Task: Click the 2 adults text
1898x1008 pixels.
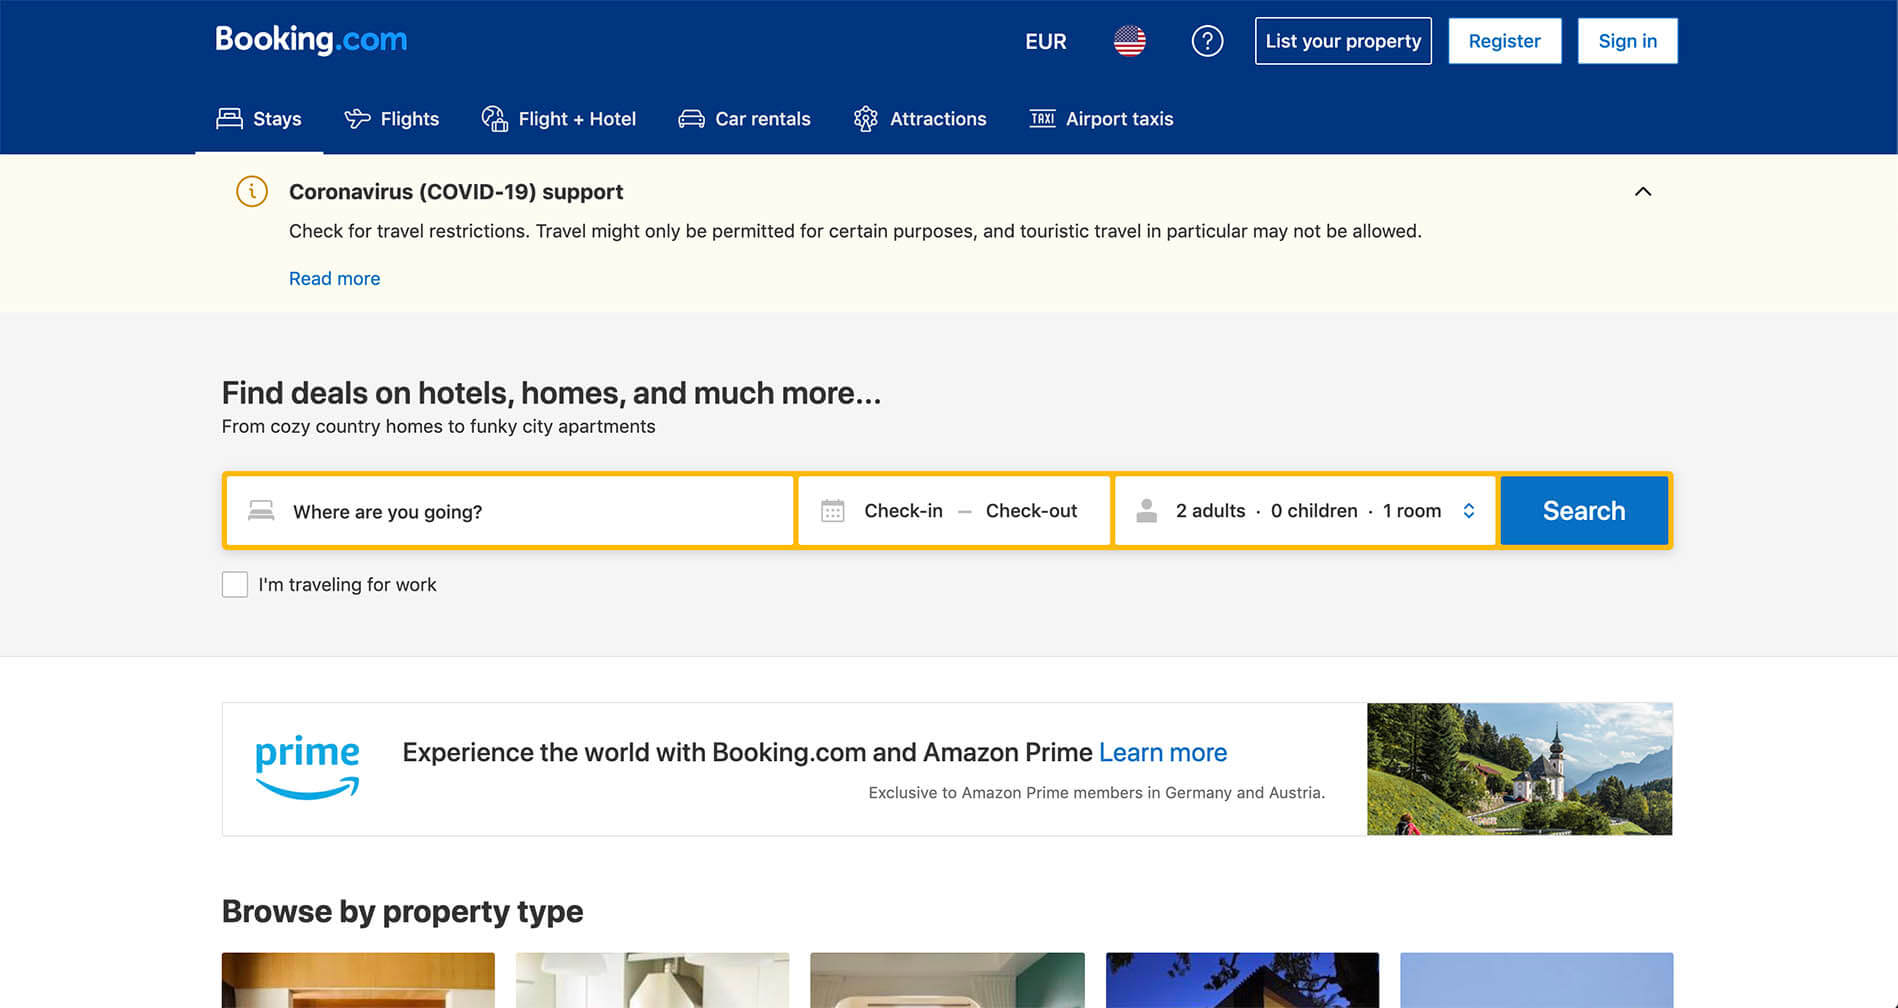Action: pos(1210,511)
